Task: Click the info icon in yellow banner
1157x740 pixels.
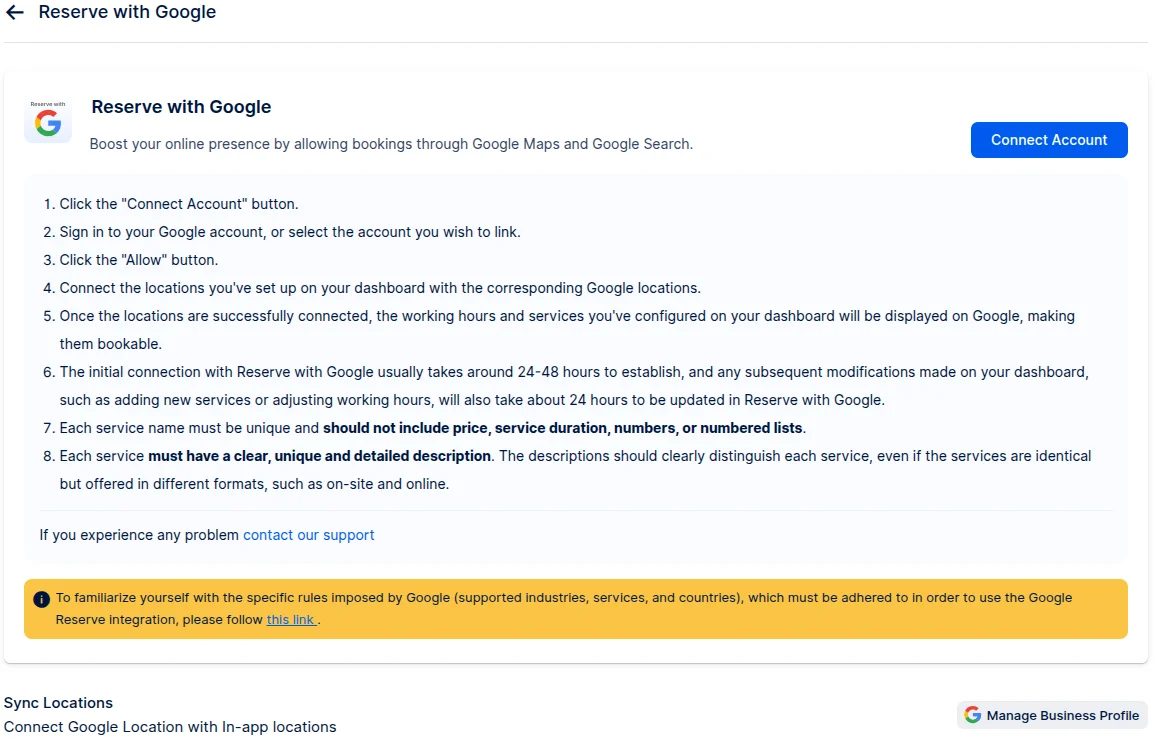Action: coord(41,599)
